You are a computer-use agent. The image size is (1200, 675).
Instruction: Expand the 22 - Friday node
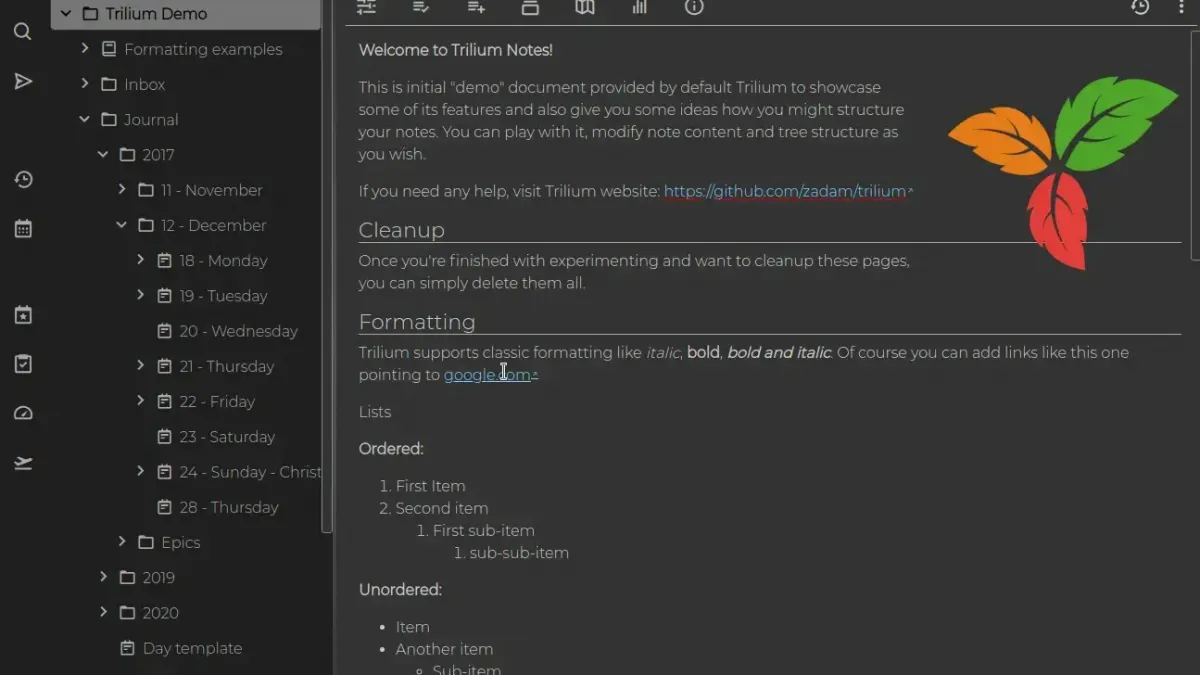pos(141,401)
